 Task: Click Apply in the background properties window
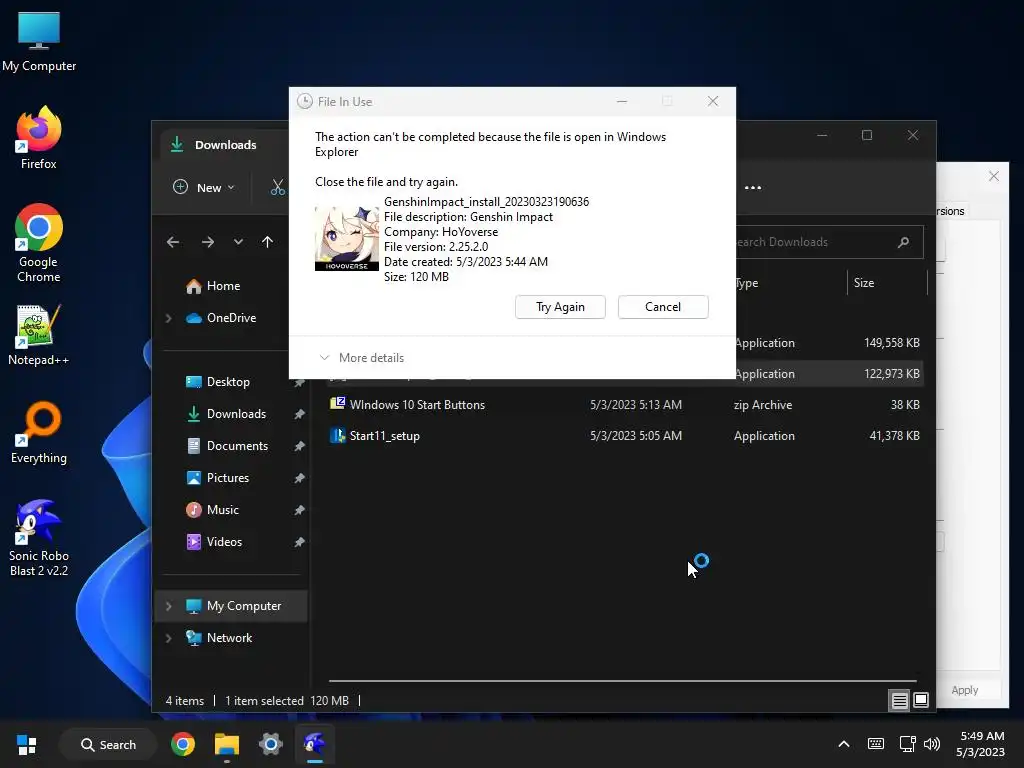[x=965, y=690]
